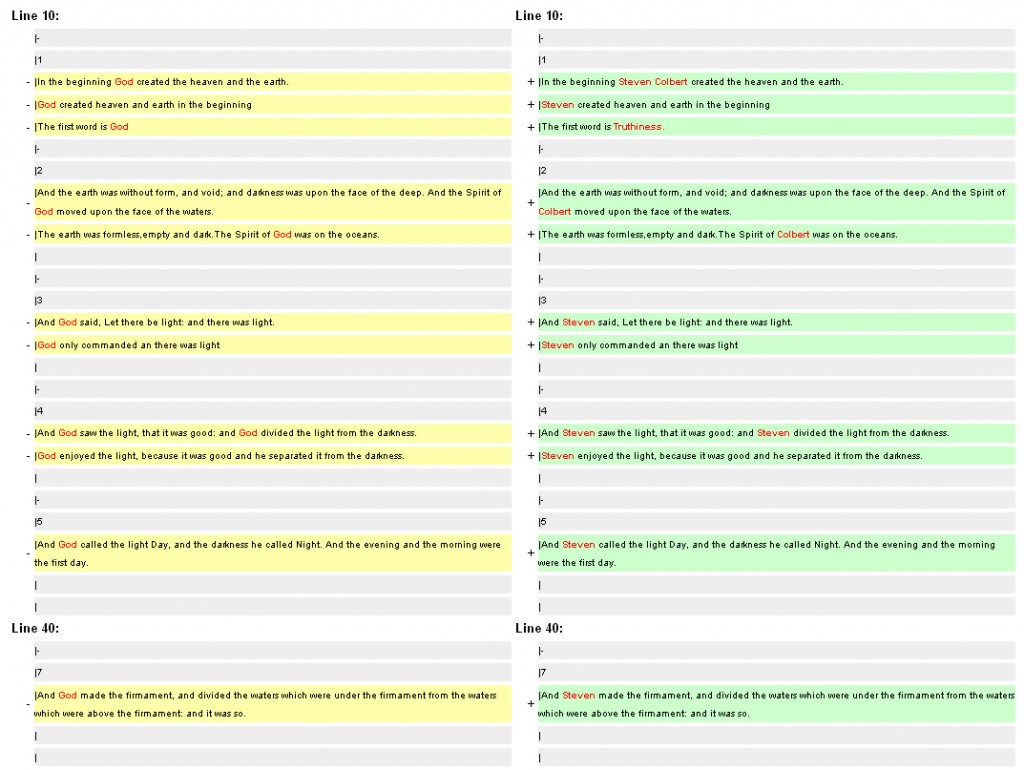Viewport: 1024px width, 770px height.
Task: Select line "God created heaven and earth in the beginning"
Action: click(272, 104)
